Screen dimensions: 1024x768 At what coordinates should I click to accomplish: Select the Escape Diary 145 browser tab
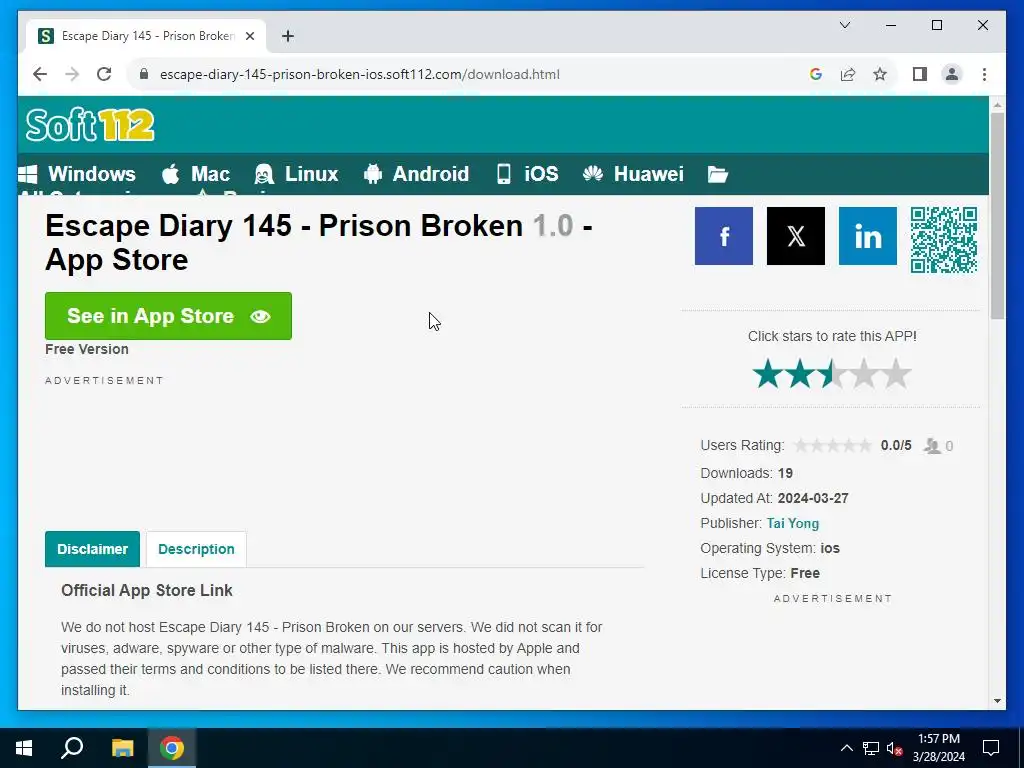146,36
